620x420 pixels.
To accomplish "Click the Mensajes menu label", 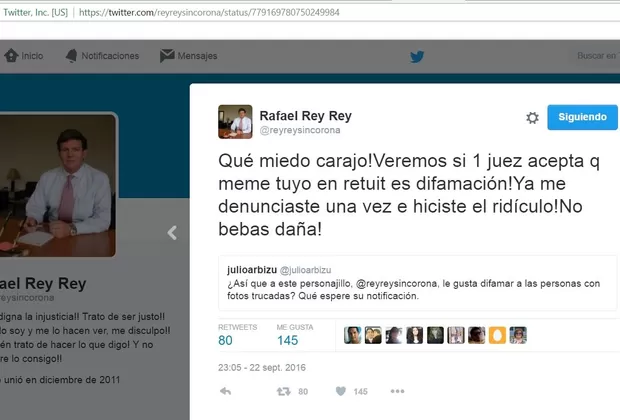I will (197, 56).
